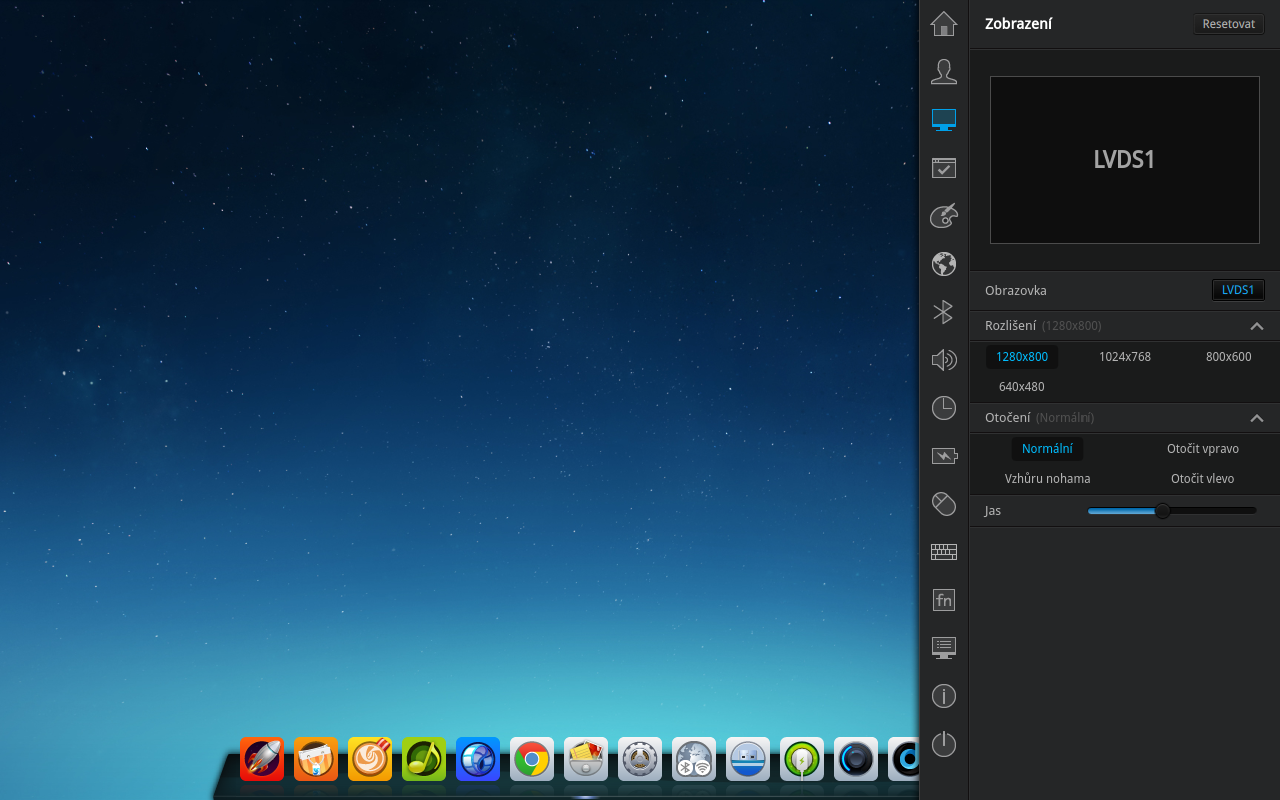Open the Display settings icon in sidebar
The image size is (1280, 800).
[x=943, y=119]
